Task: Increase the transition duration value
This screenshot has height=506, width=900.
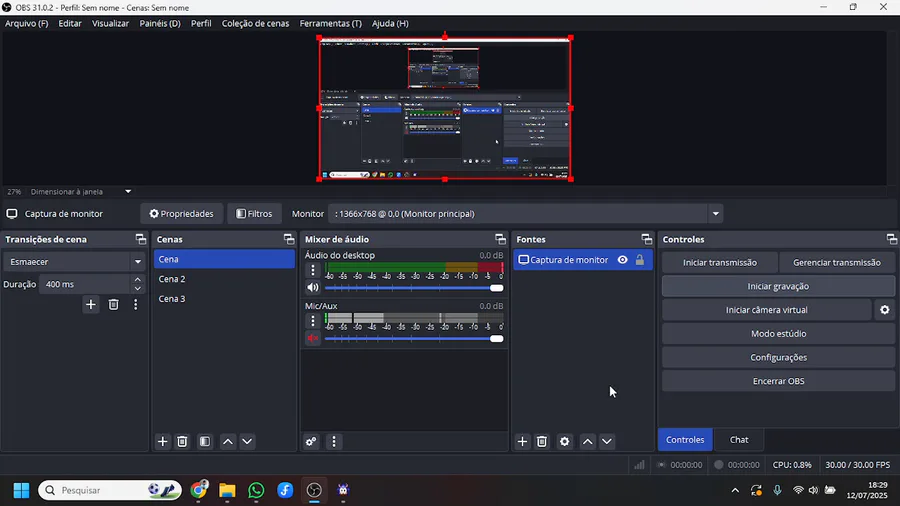Action: pyautogui.click(x=138, y=279)
